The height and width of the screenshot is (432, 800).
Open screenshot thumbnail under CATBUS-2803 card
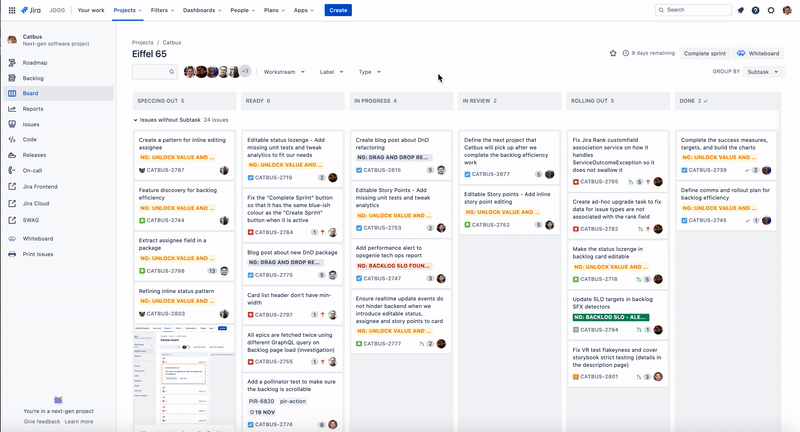184,375
